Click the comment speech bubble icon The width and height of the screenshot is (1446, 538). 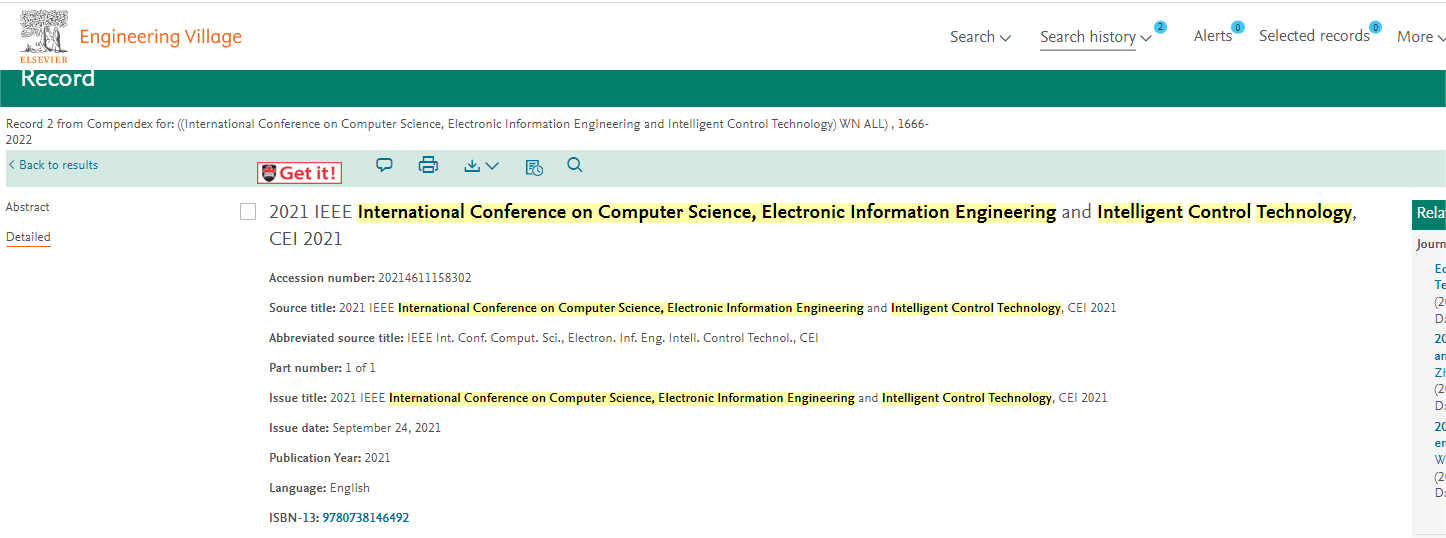coord(384,165)
